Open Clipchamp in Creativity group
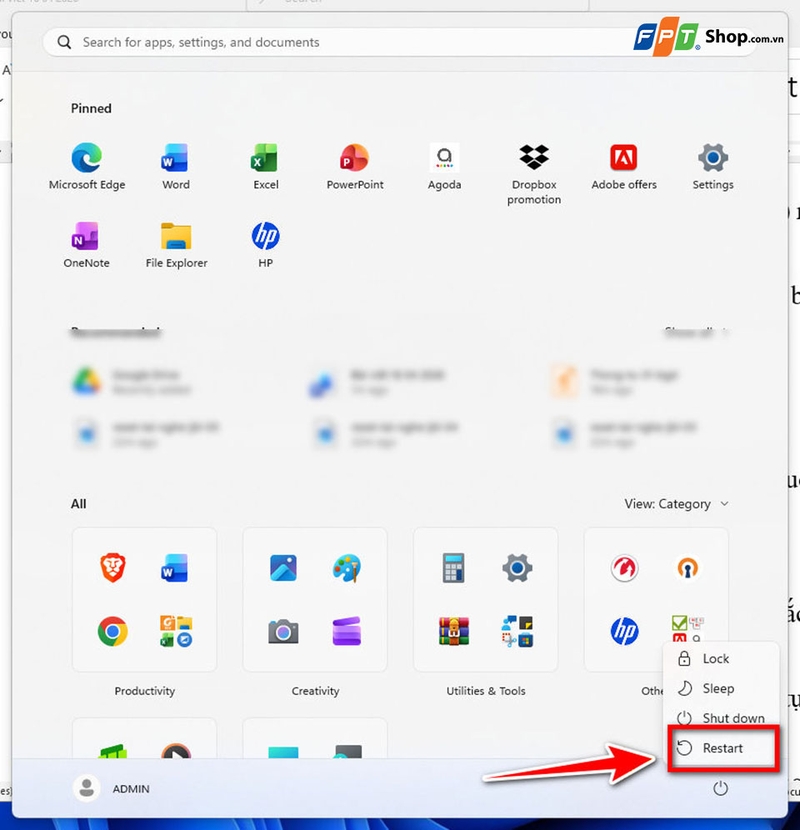Viewport: 800px width, 830px height. click(347, 631)
